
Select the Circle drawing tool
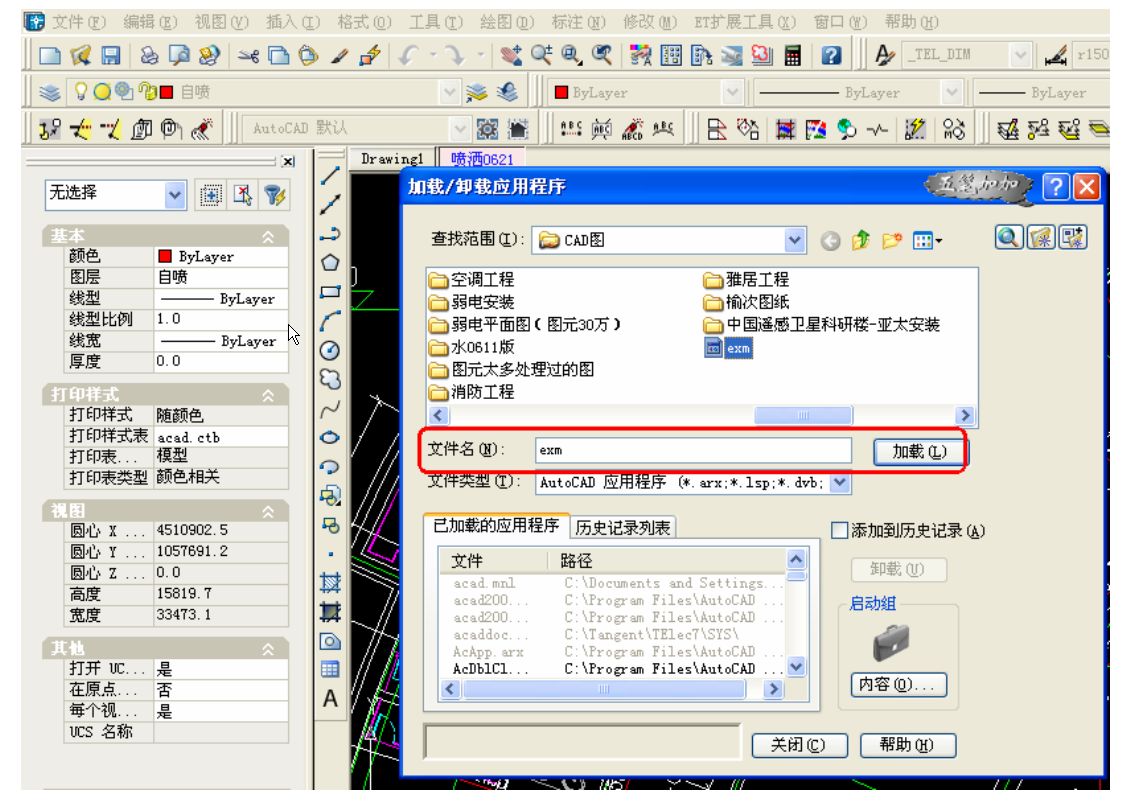pos(330,350)
